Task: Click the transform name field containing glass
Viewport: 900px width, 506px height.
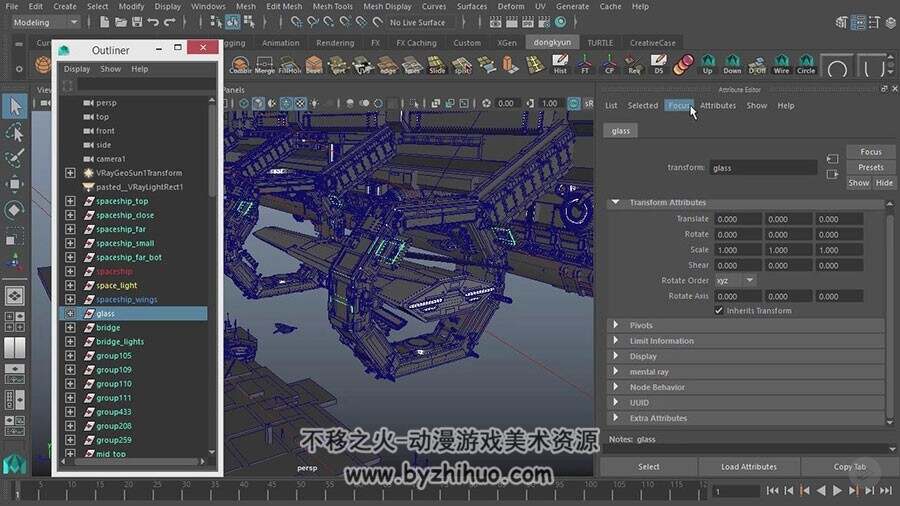Action: click(763, 168)
